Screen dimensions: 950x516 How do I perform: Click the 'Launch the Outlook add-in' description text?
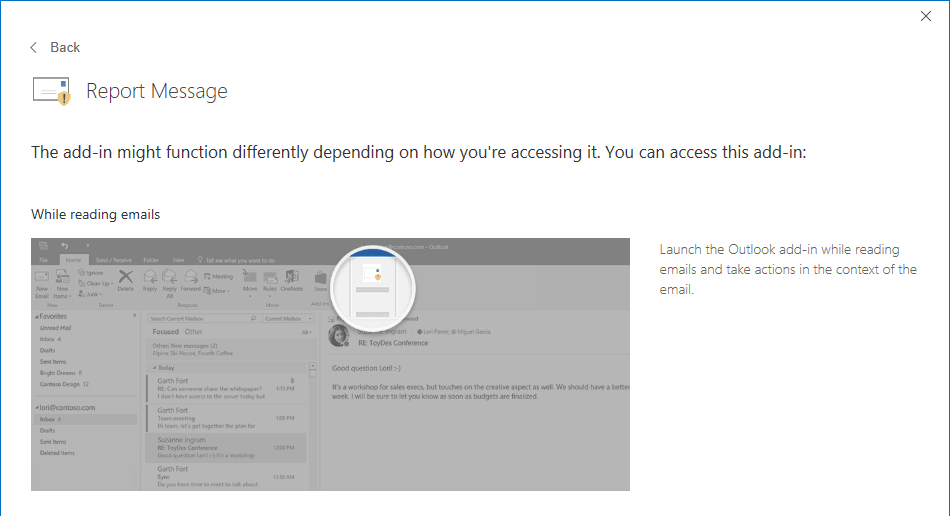(788, 270)
